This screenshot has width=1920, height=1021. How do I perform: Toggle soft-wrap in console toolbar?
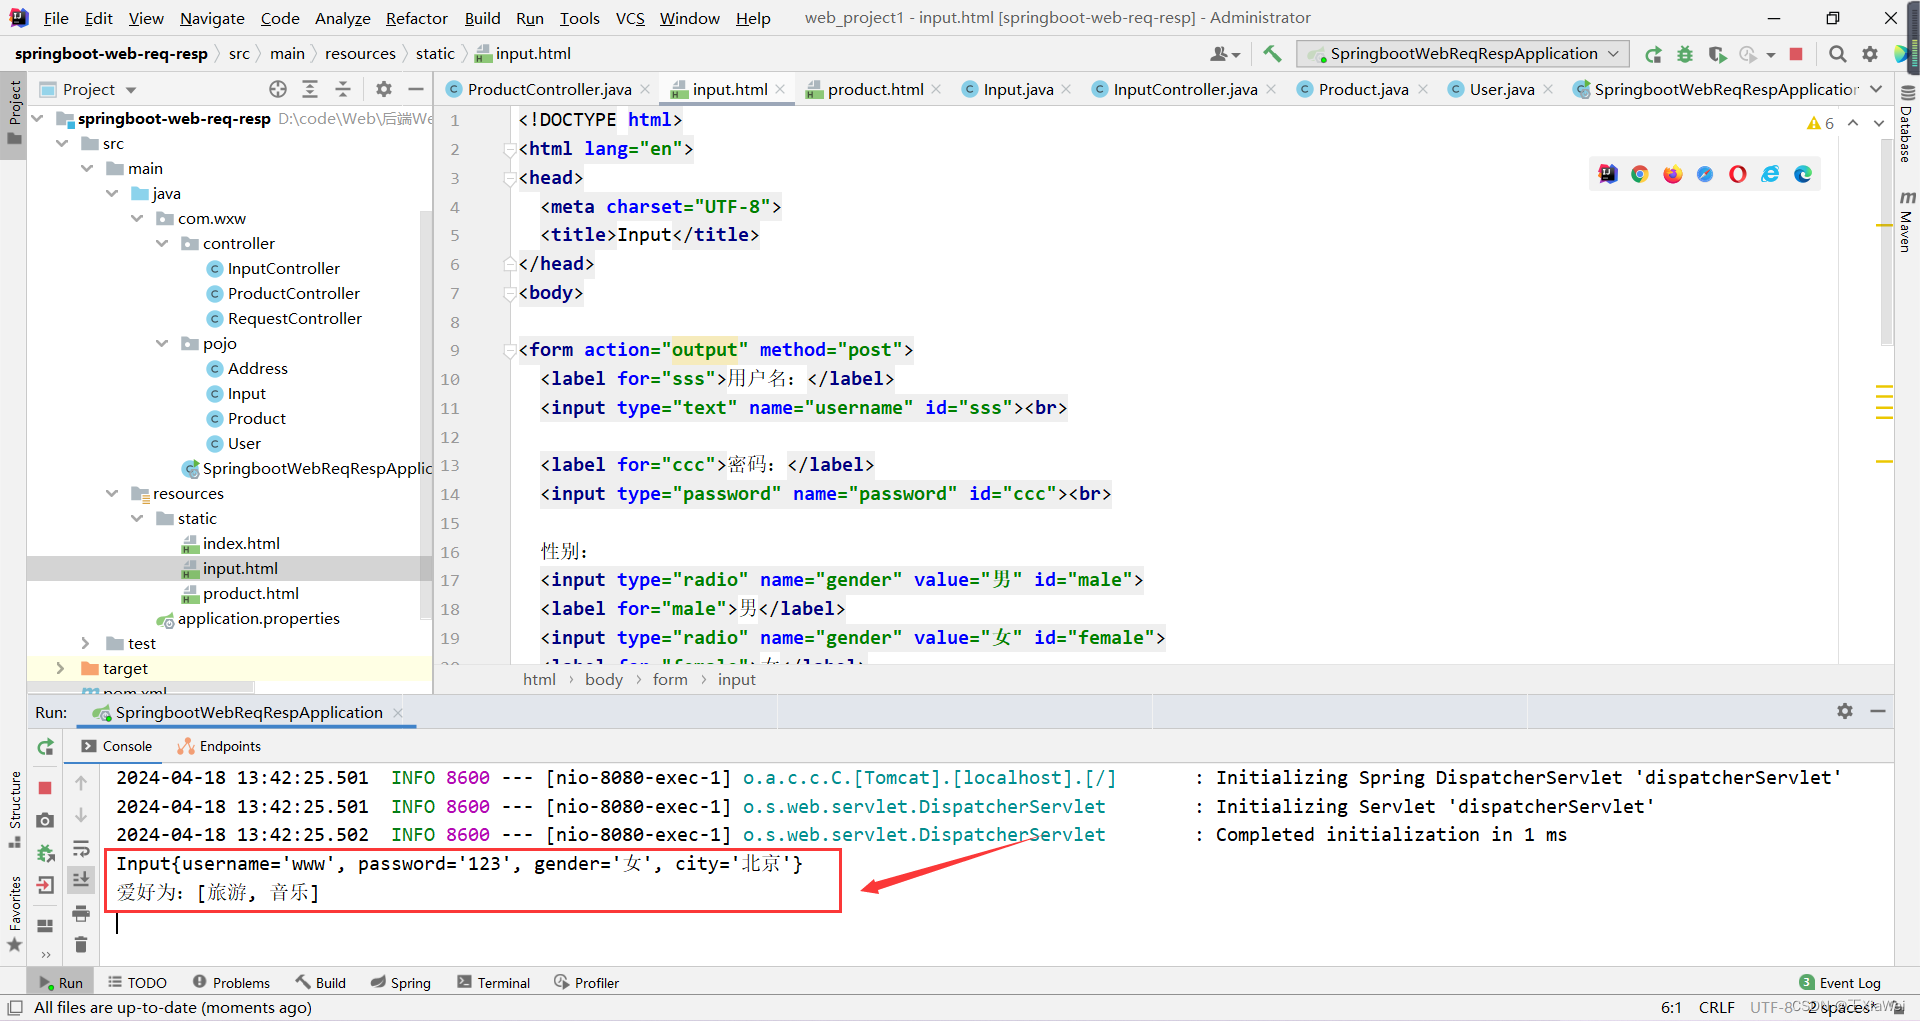(x=81, y=849)
